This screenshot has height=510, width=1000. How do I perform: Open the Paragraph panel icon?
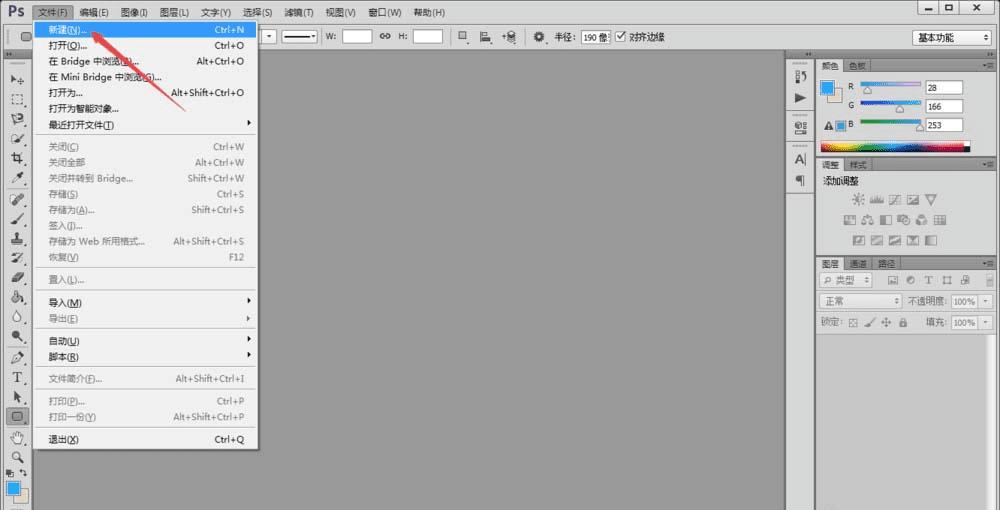pyautogui.click(x=800, y=180)
